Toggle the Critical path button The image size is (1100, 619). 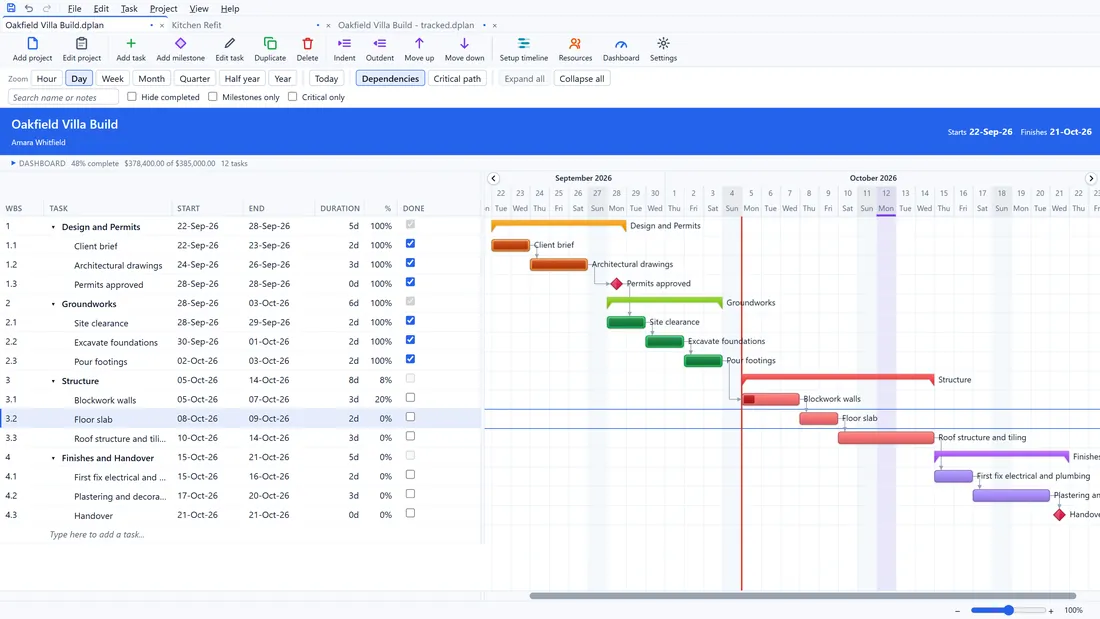coord(457,79)
